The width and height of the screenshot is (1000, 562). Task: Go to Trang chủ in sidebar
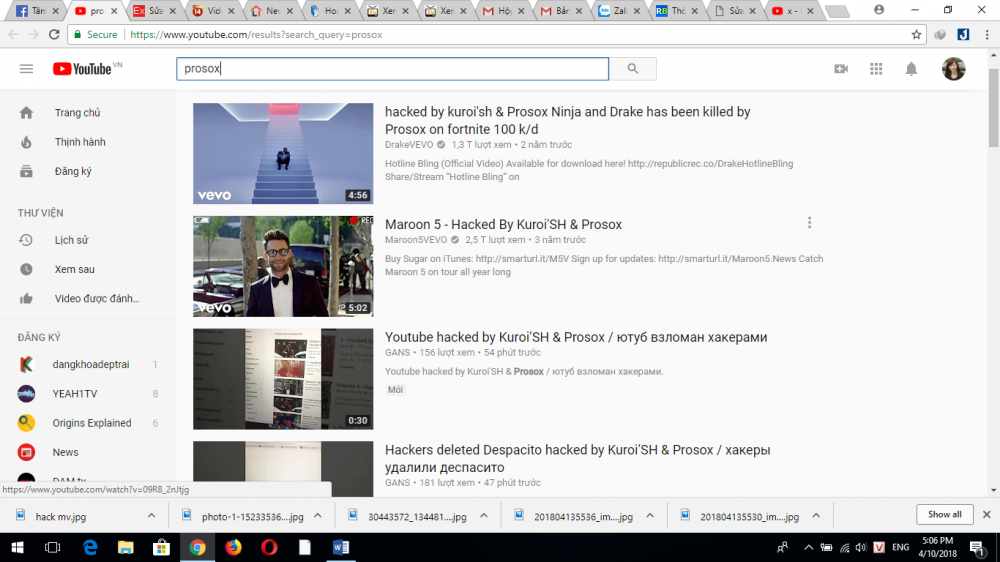77,113
